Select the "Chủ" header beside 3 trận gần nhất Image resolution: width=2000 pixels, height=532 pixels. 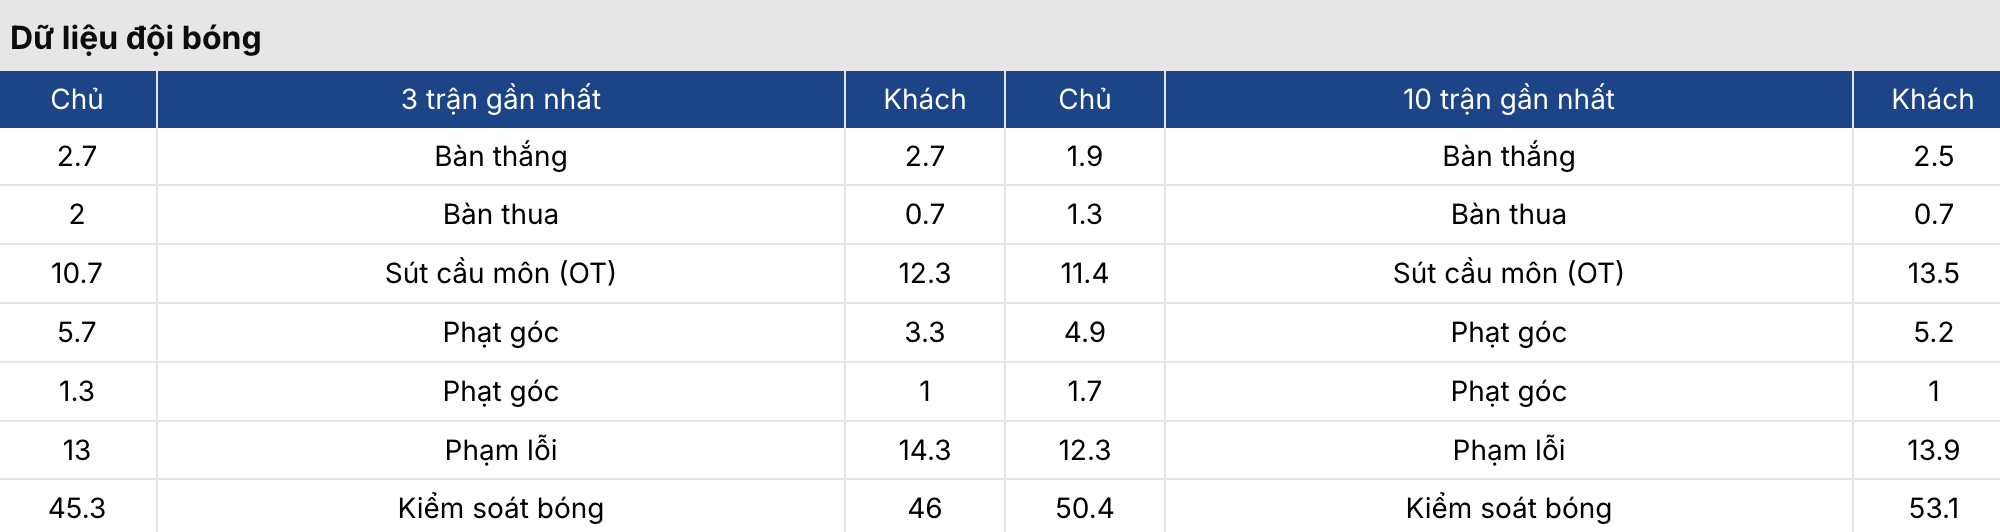click(77, 99)
